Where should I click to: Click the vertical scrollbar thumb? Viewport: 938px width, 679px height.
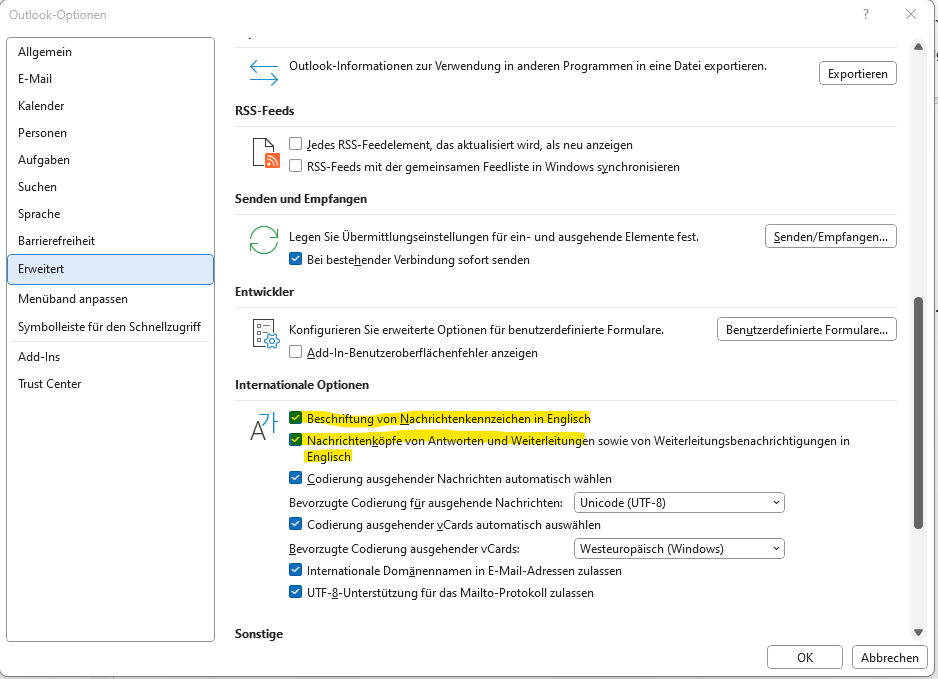pos(918,413)
